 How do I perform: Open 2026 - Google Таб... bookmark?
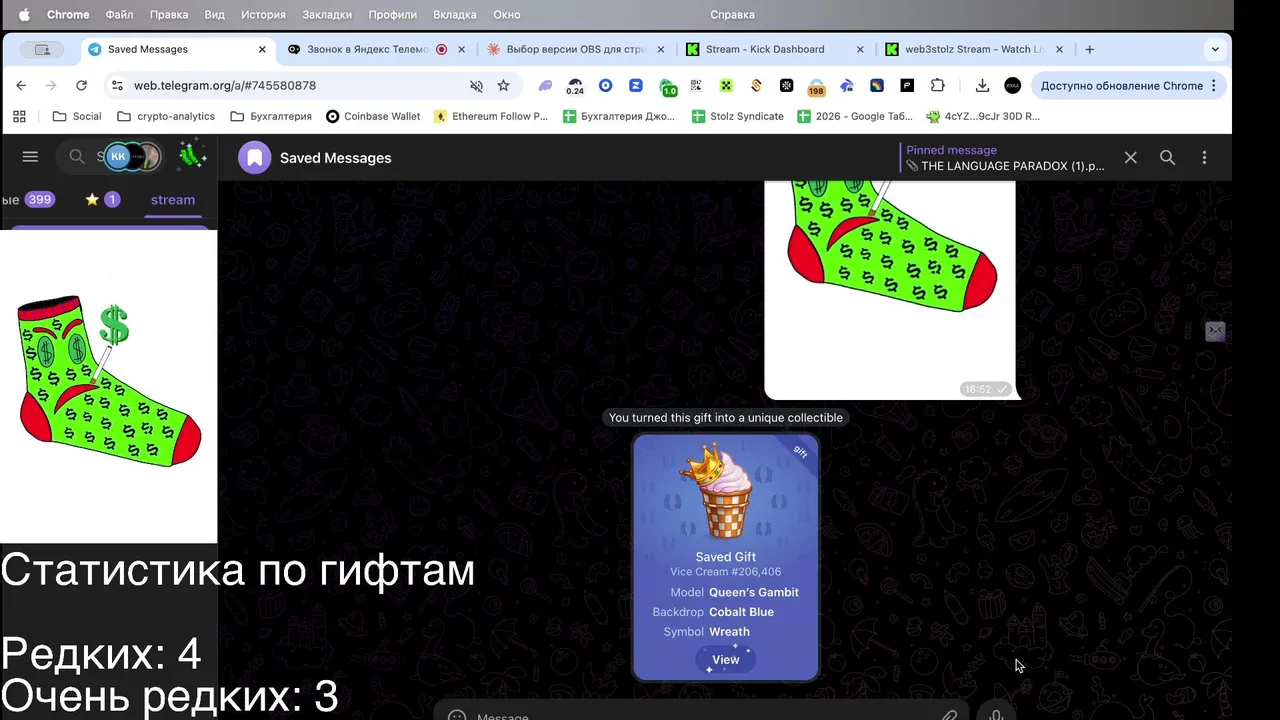tap(855, 116)
